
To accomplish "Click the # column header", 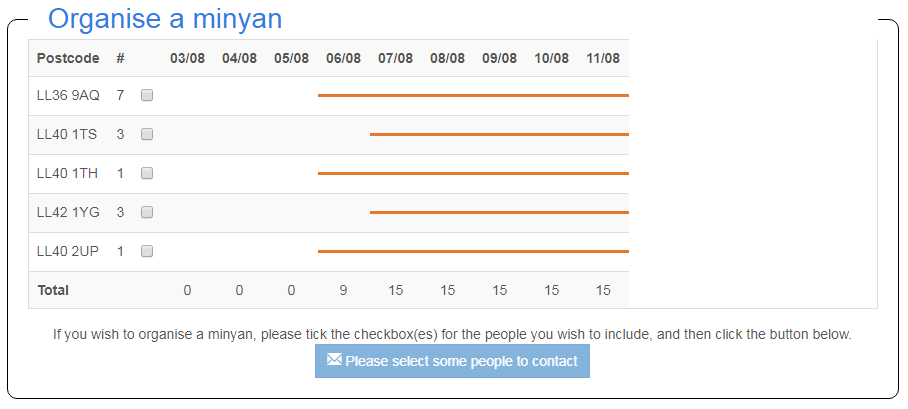I will (120, 59).
